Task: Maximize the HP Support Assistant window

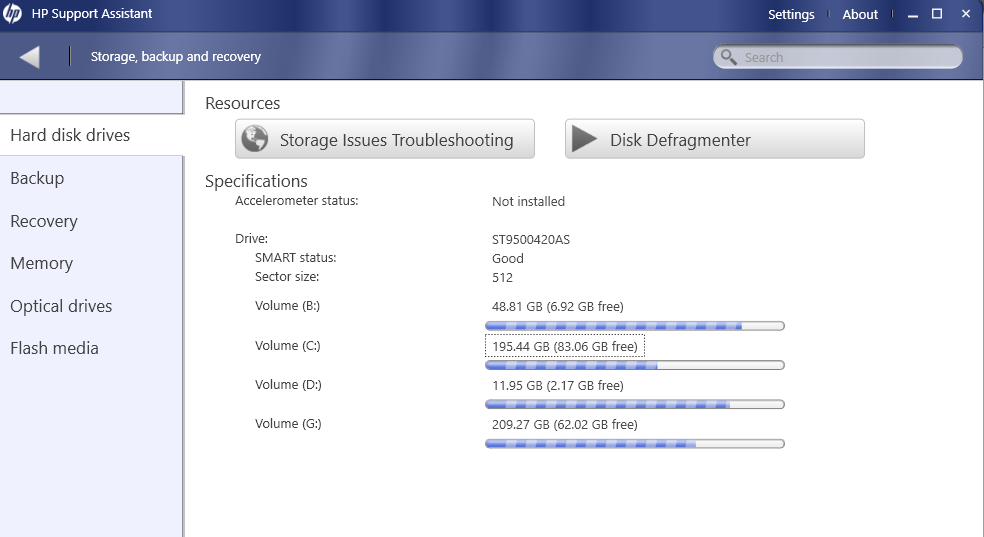Action: 937,14
